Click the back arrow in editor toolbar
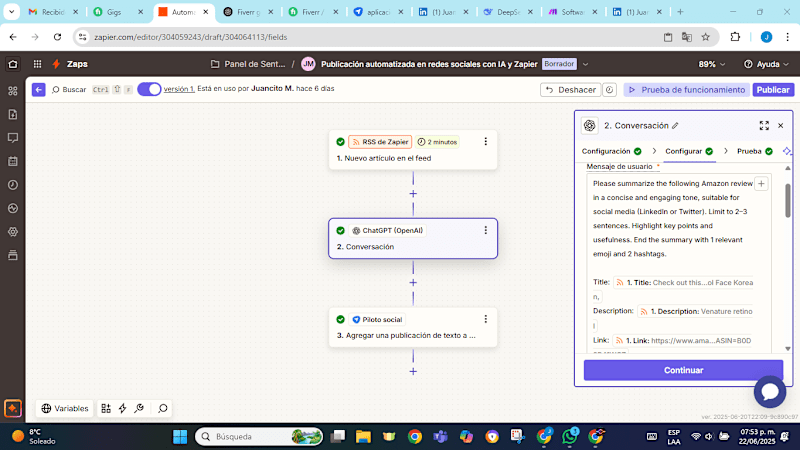Screen dimensions: 800x450 pos(39,89)
